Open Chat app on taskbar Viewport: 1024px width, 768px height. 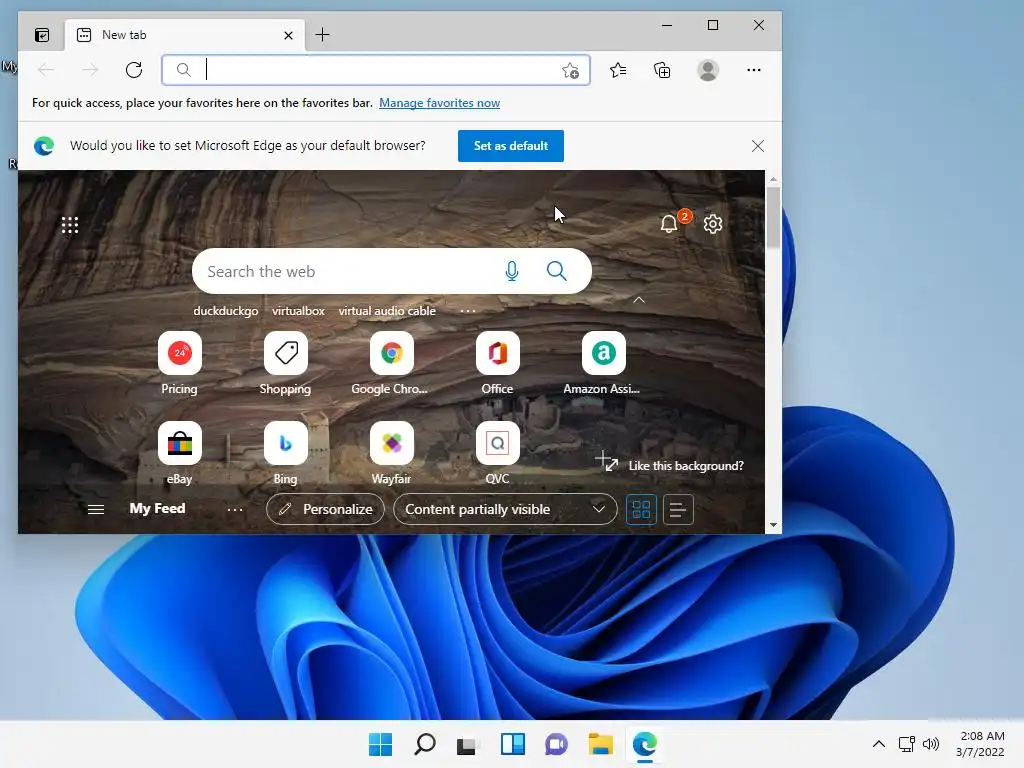(x=556, y=744)
